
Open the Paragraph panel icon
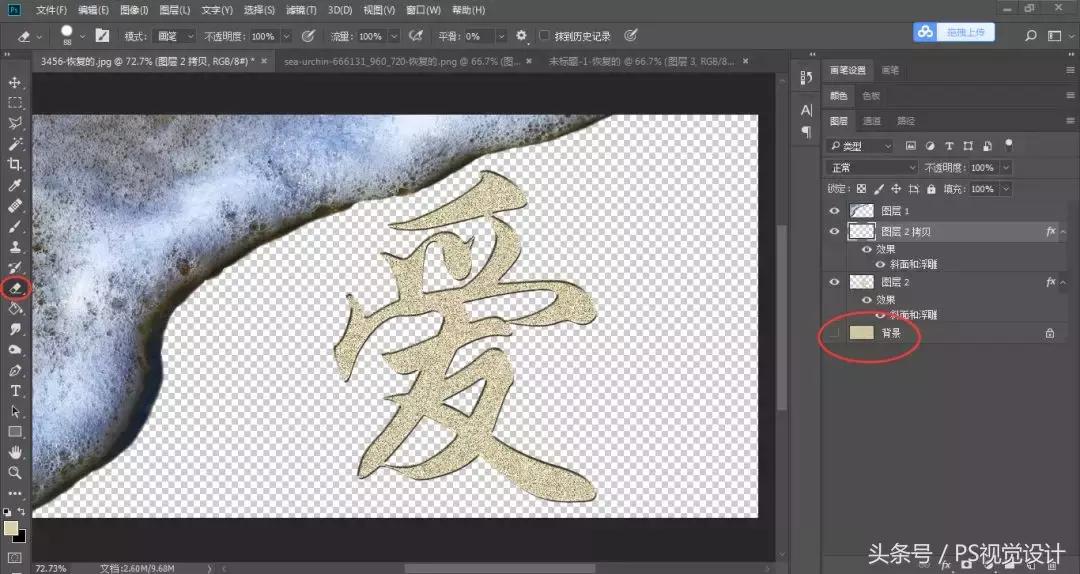(807, 131)
